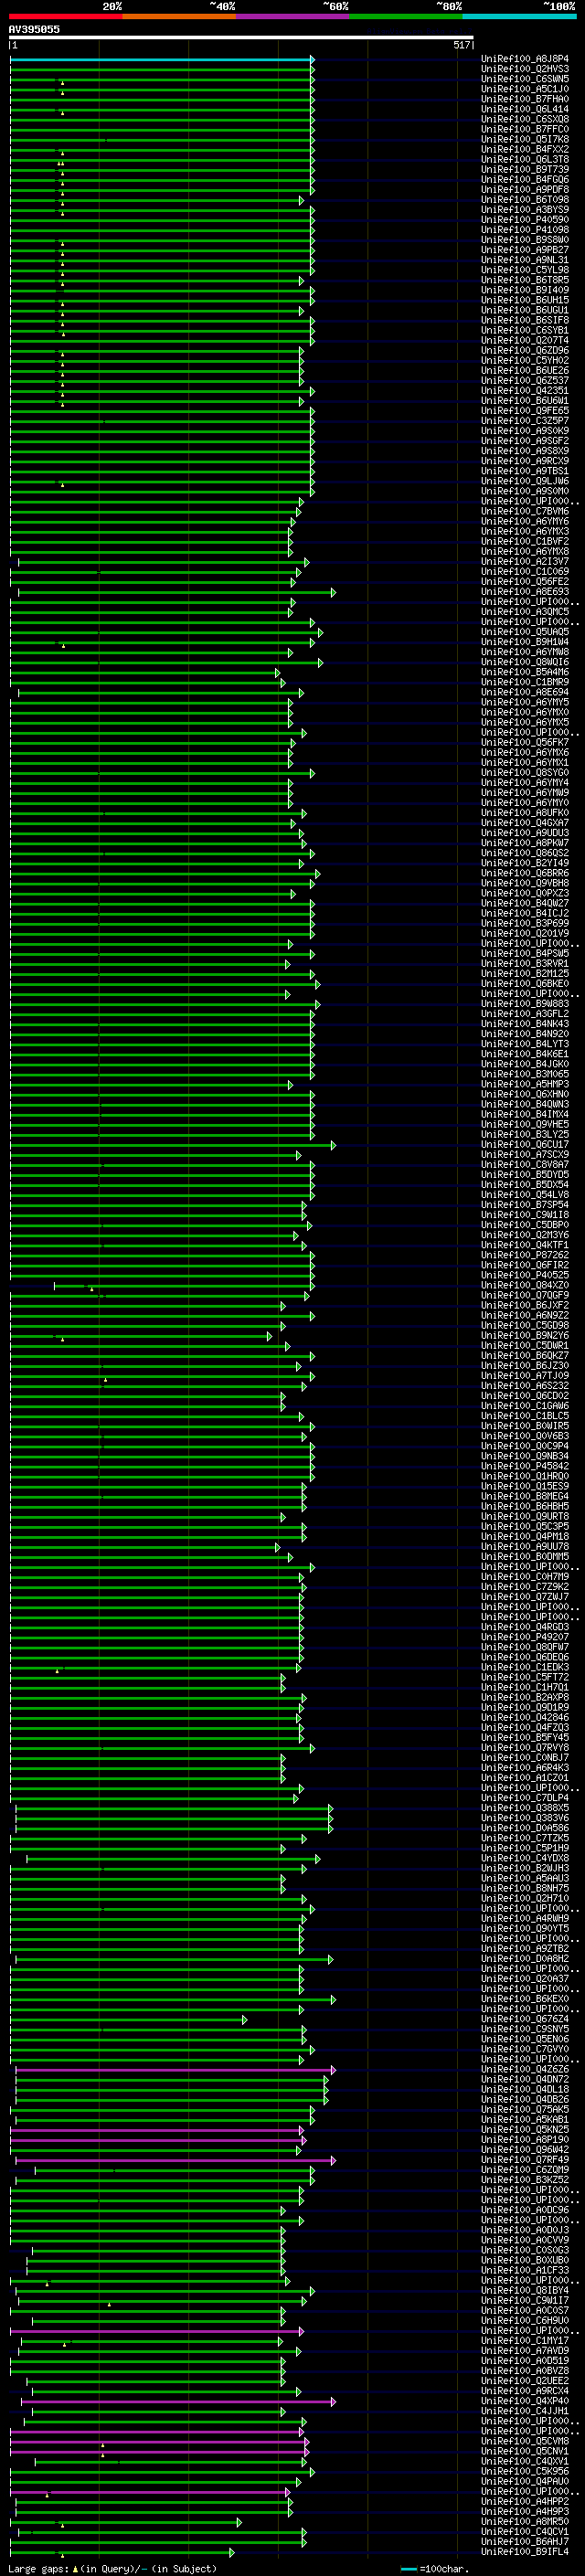
Task: Open hit UniRef100_A2I3V7
Action: [x=524, y=562]
